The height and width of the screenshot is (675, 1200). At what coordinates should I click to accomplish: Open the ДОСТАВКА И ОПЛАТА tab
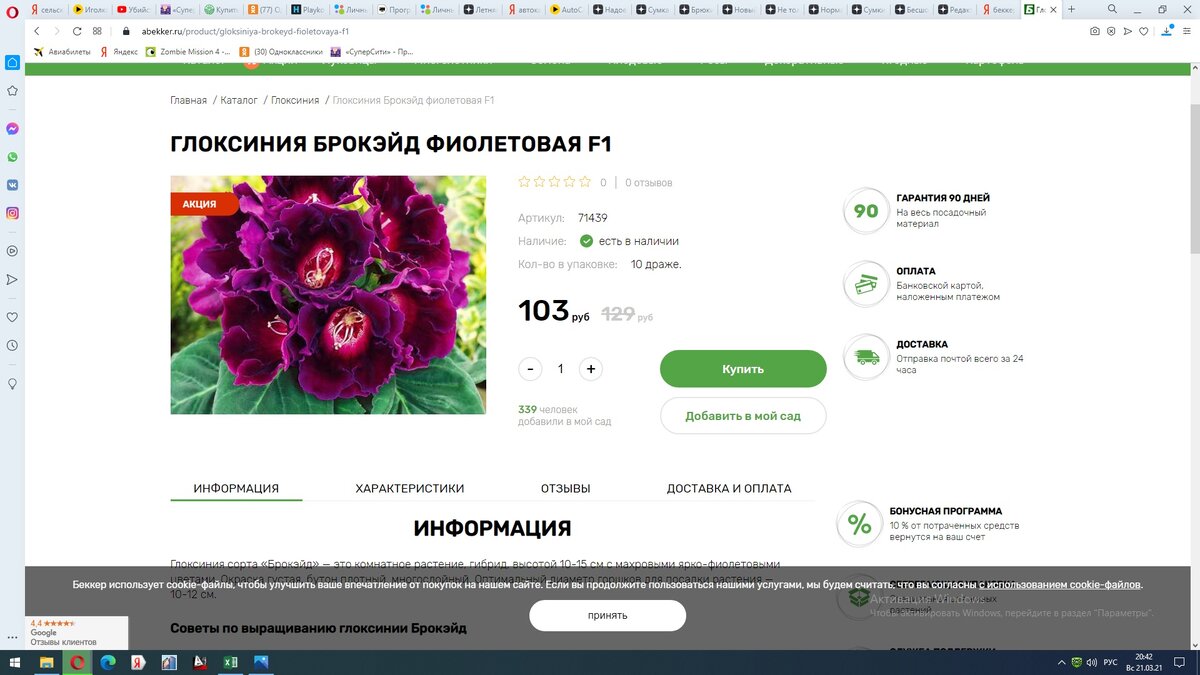729,489
